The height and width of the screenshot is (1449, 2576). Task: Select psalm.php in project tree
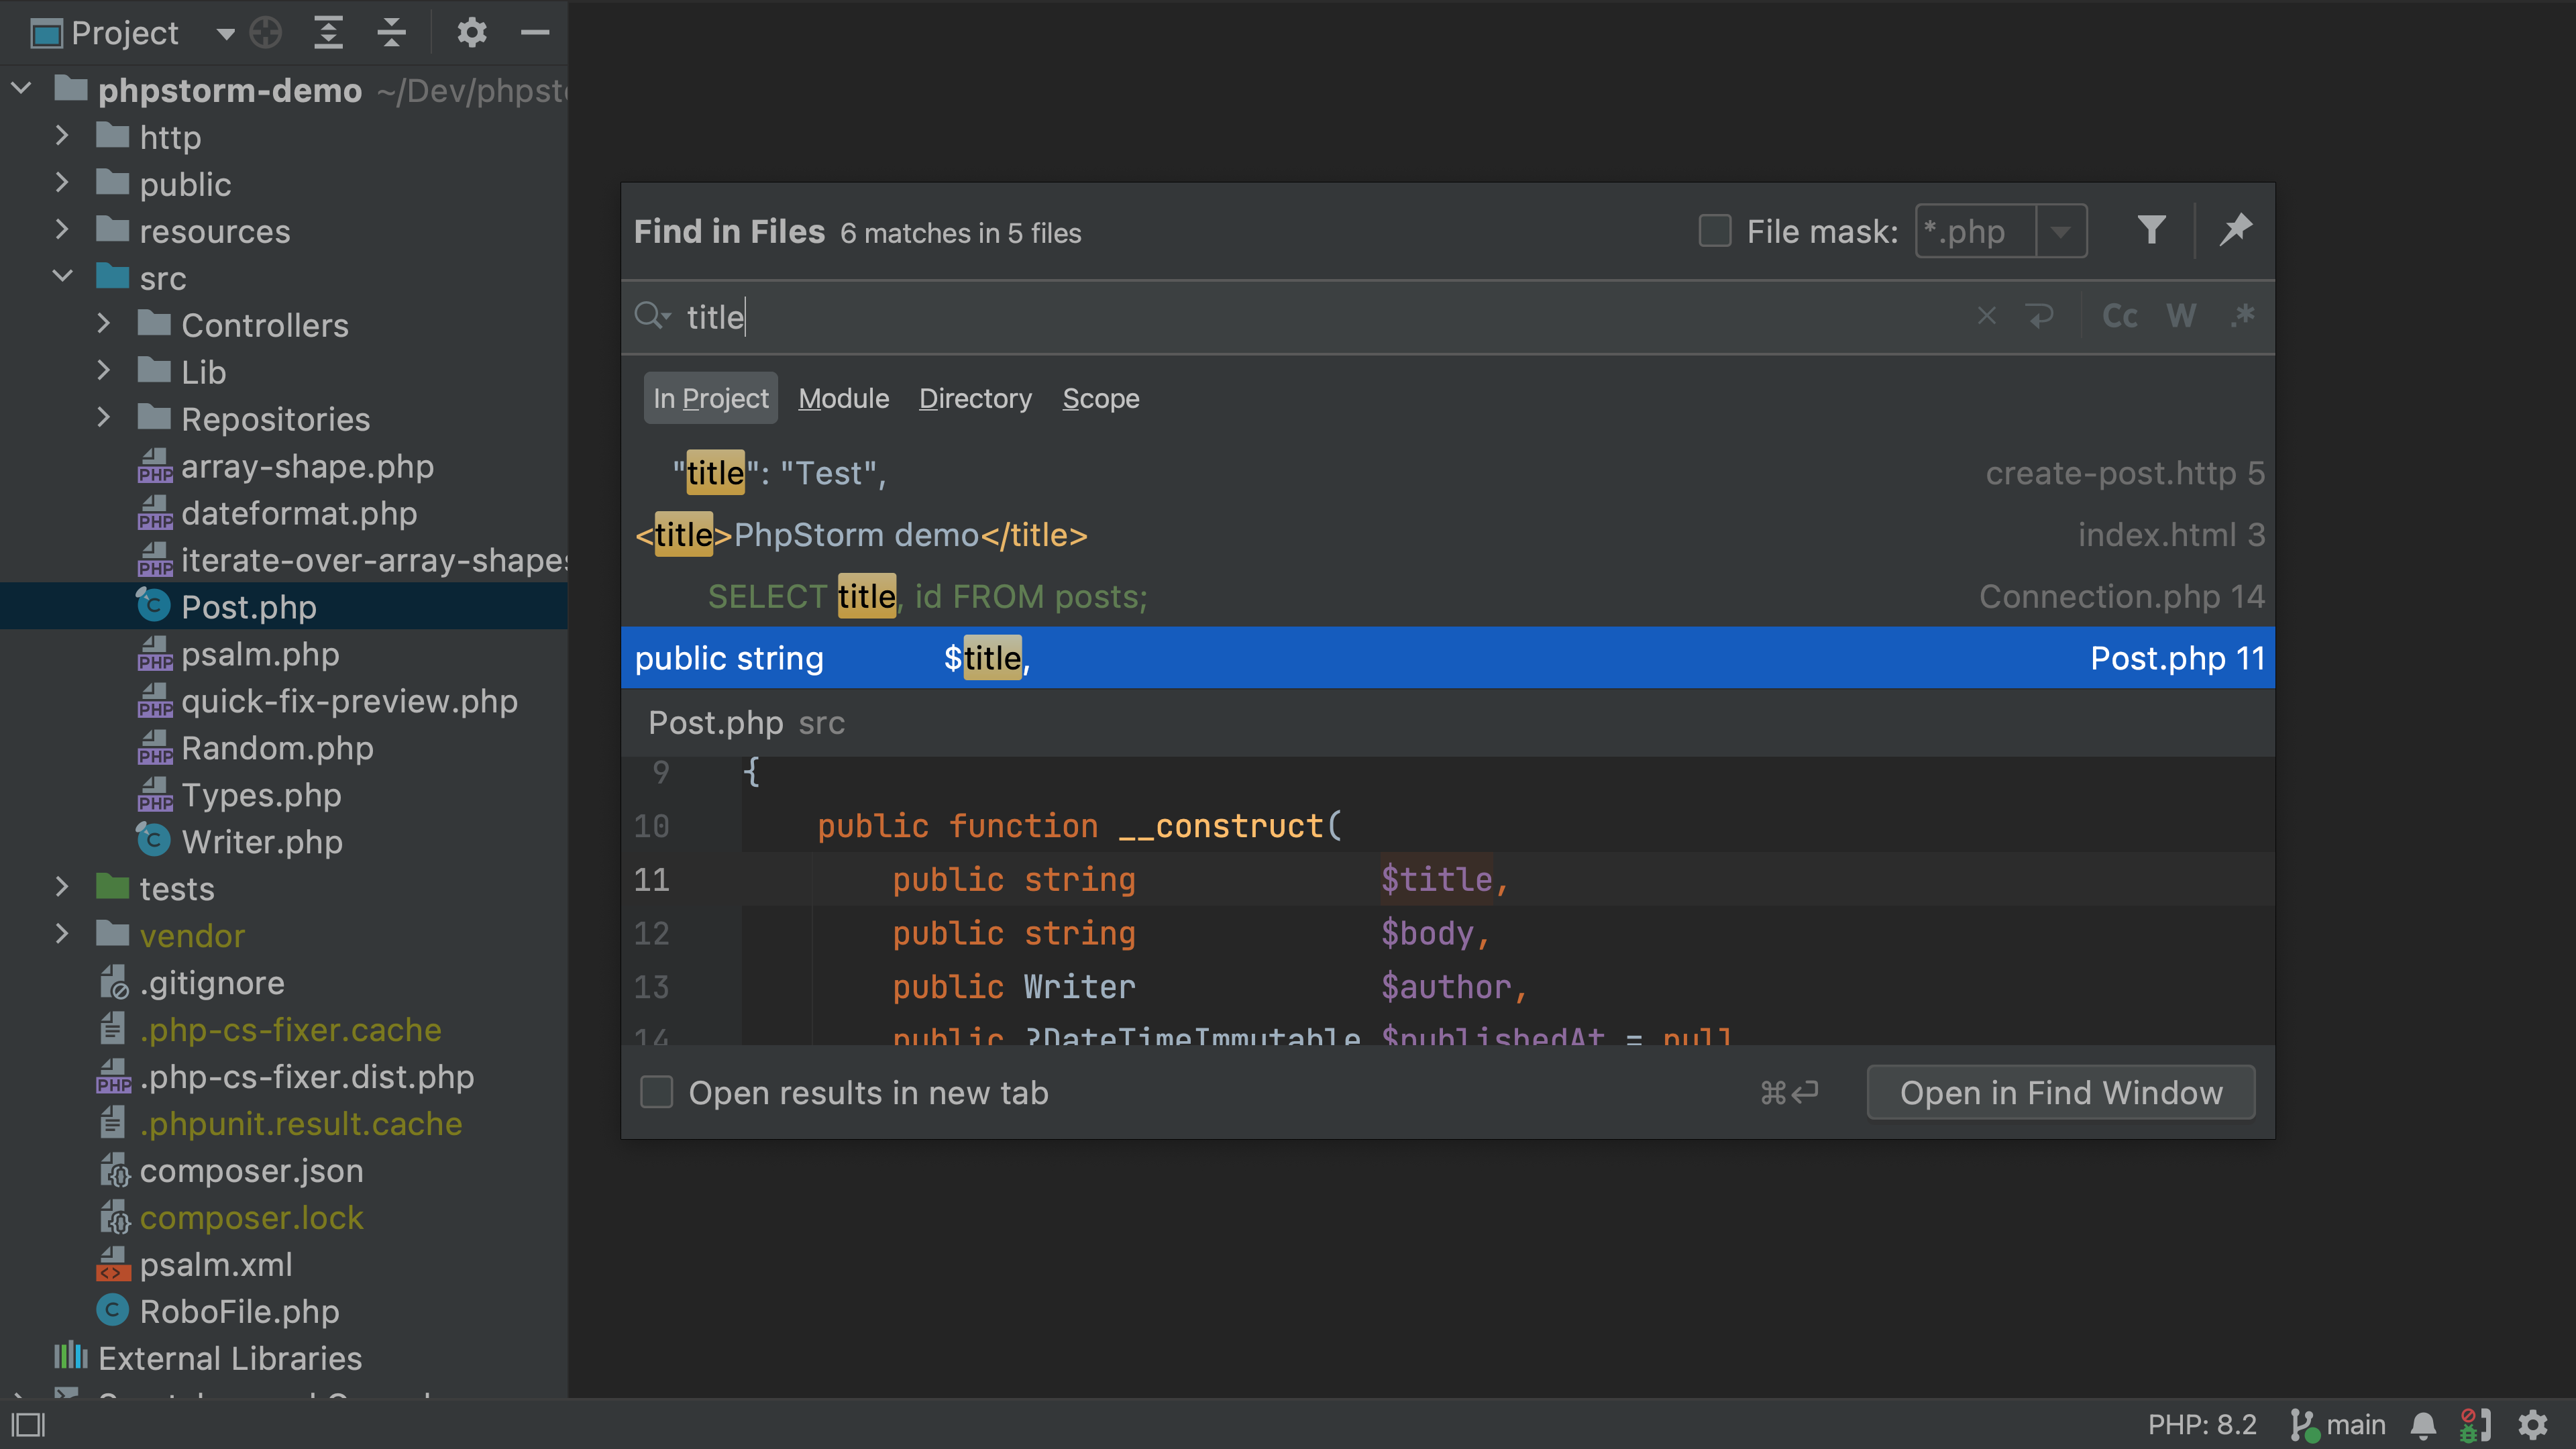point(260,654)
